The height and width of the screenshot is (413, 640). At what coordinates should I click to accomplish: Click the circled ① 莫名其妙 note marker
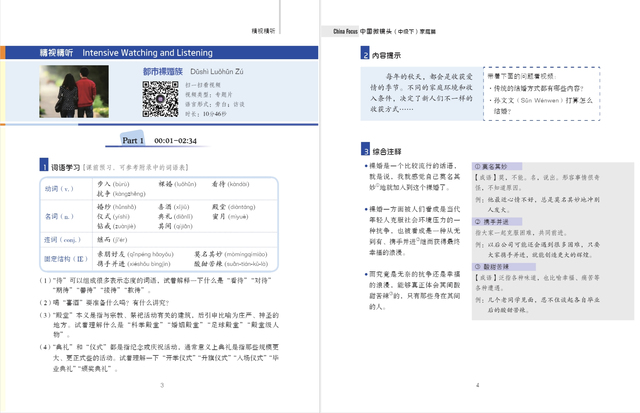(x=477, y=165)
